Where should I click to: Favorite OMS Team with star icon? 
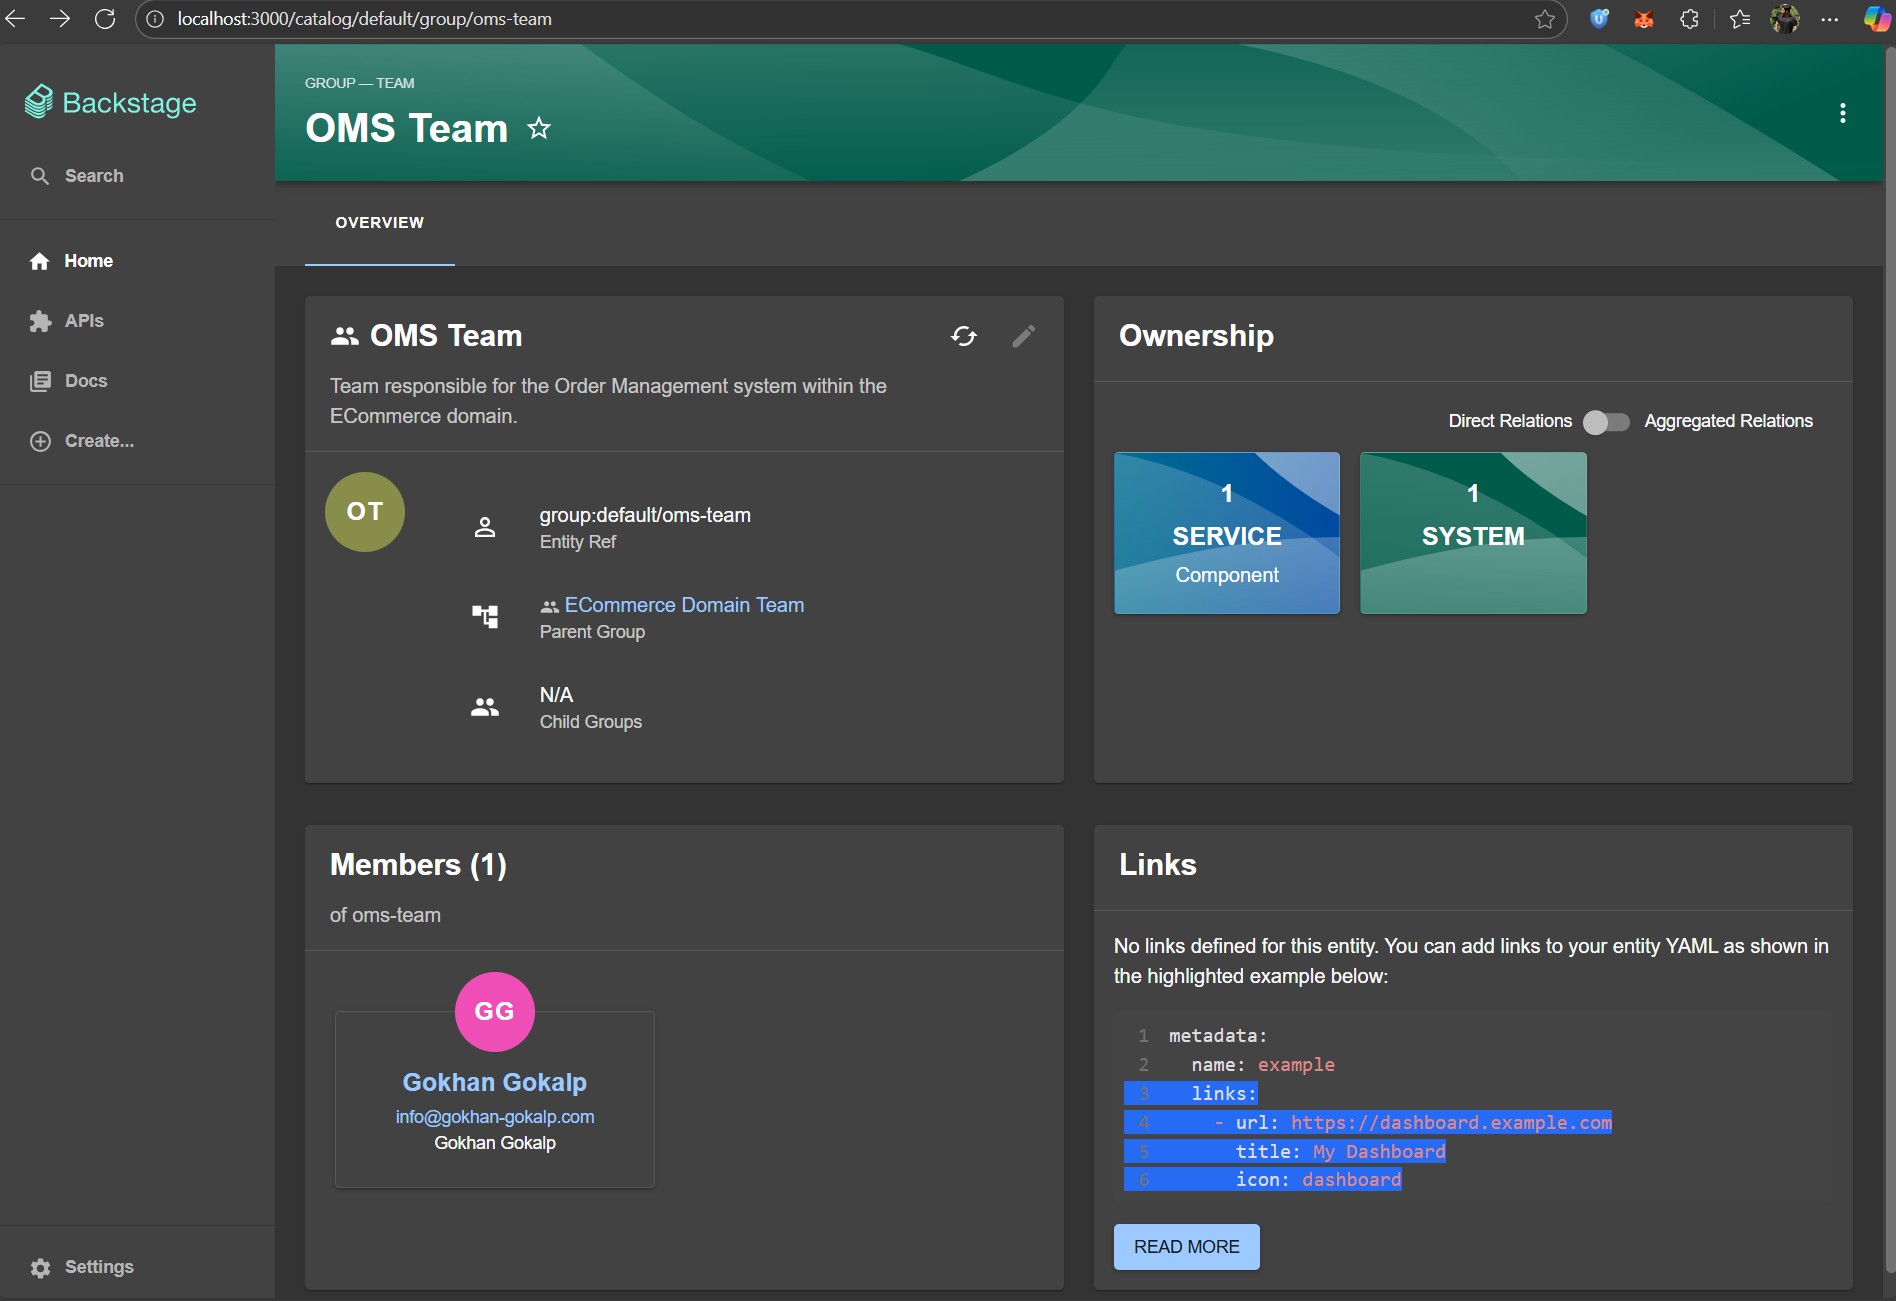pos(539,128)
